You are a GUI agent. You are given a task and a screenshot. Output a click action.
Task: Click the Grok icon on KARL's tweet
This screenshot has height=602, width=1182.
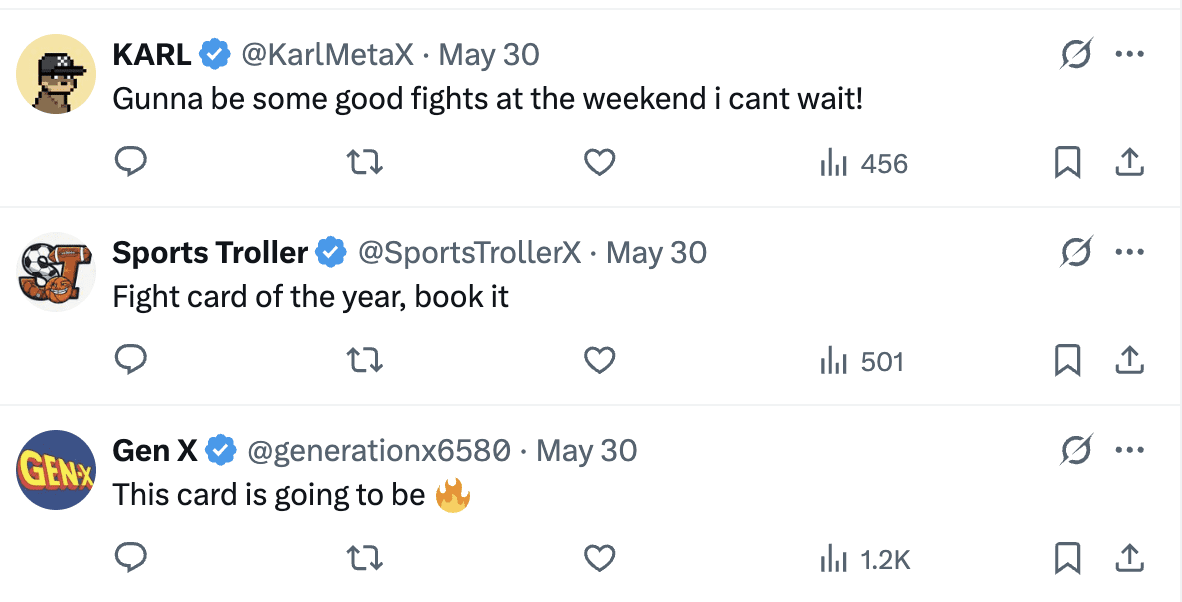click(x=1077, y=54)
